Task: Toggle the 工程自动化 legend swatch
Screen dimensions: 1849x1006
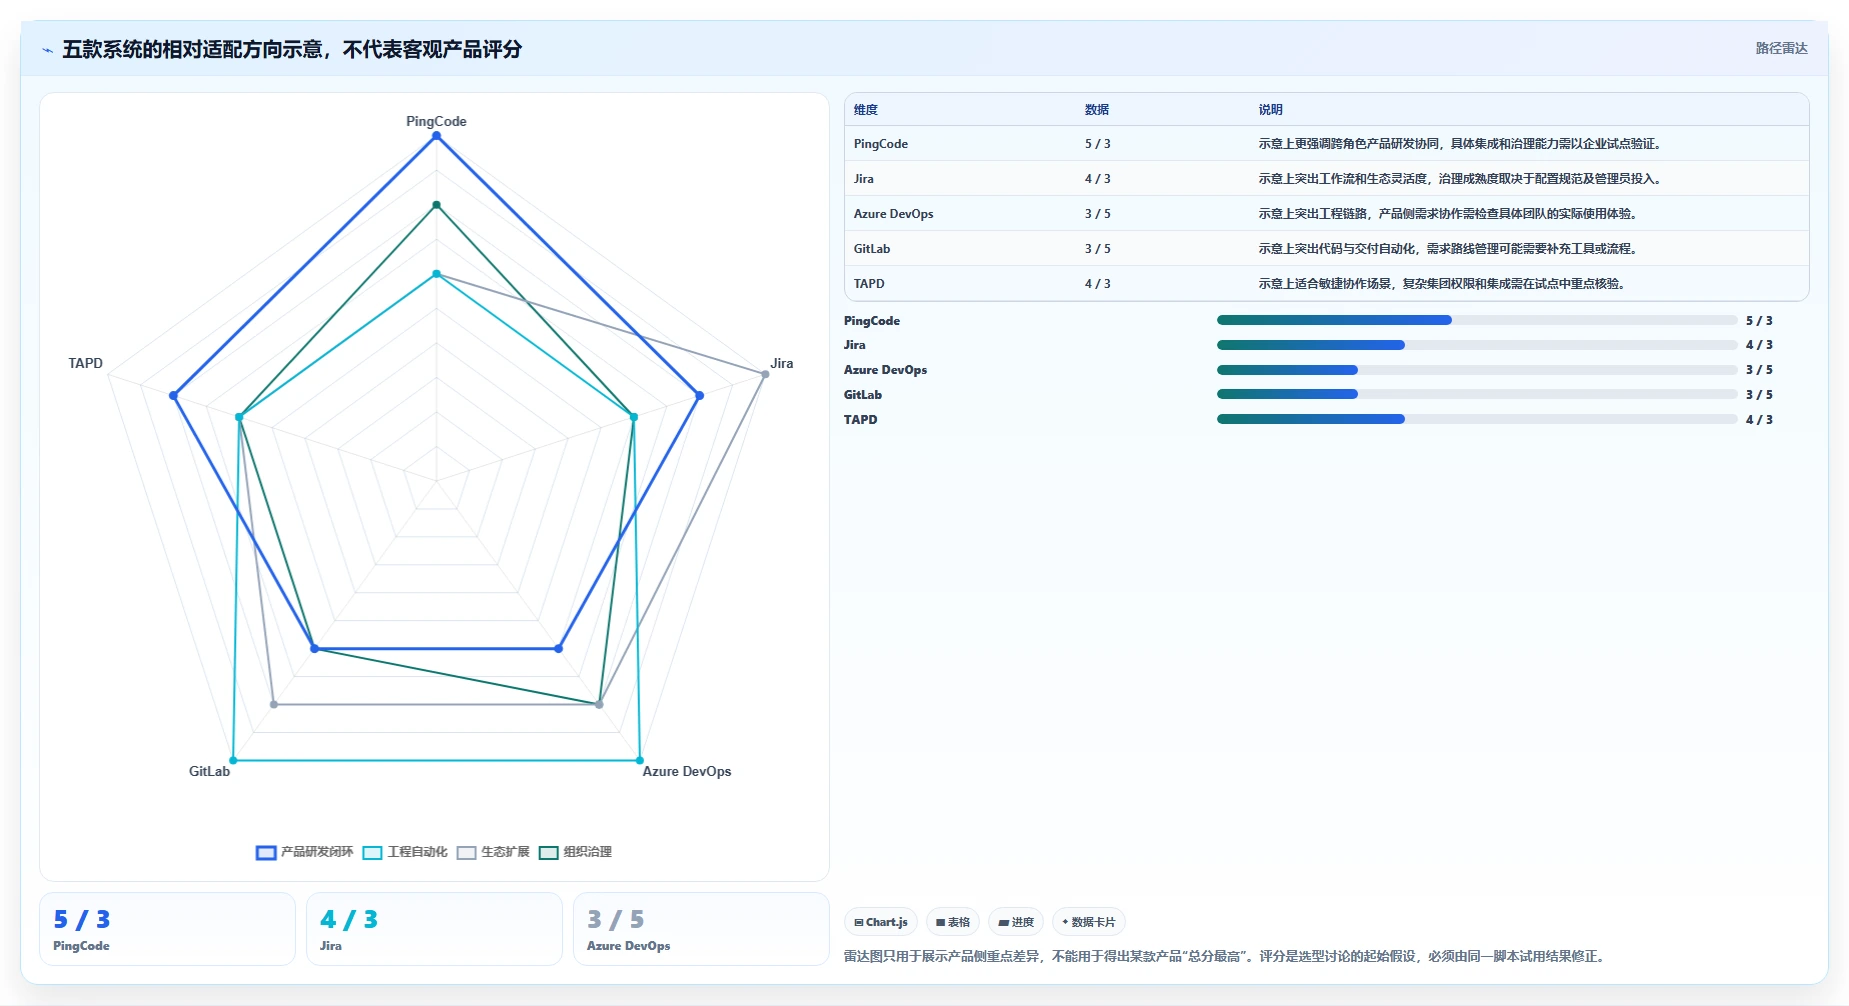Action: [x=372, y=853]
